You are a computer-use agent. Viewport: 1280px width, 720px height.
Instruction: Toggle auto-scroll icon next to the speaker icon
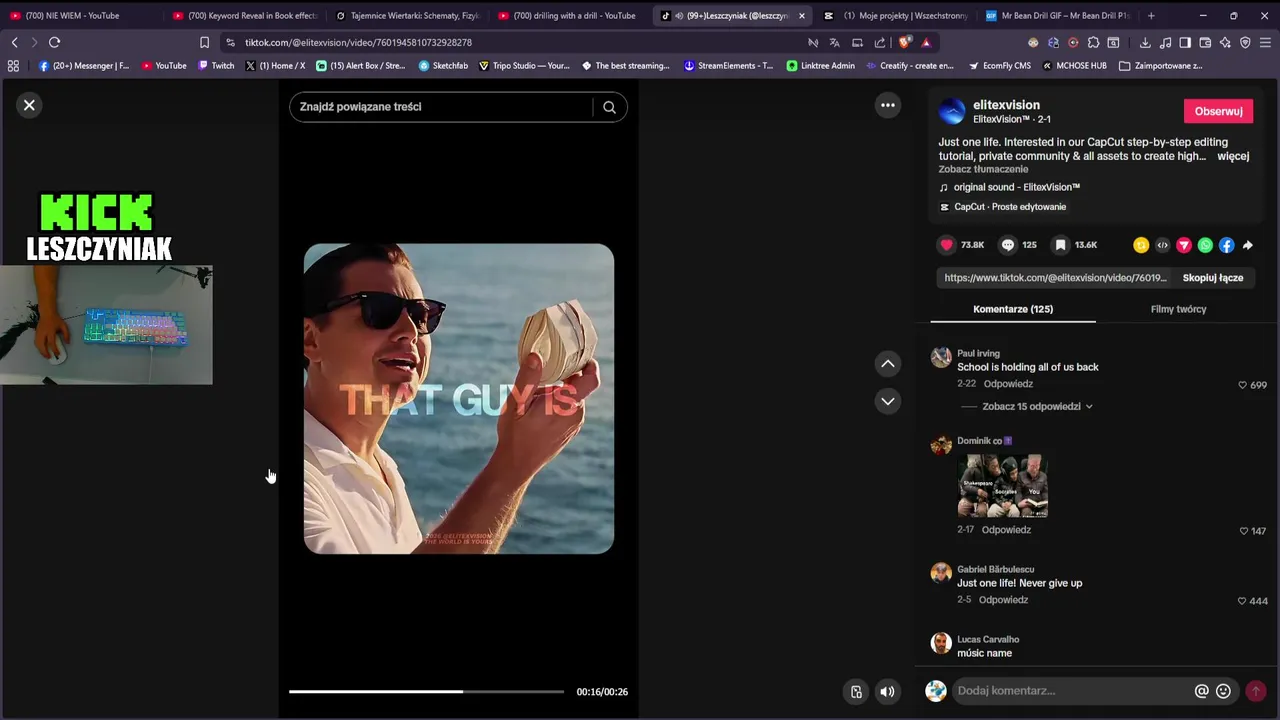[856, 691]
